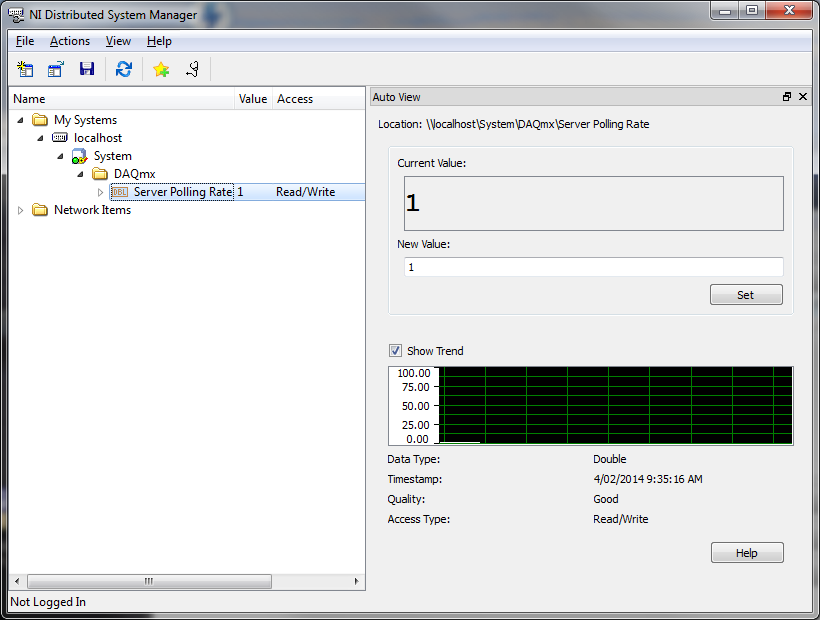Click the probe icon in the toolbar
The image size is (820, 620).
(192, 69)
